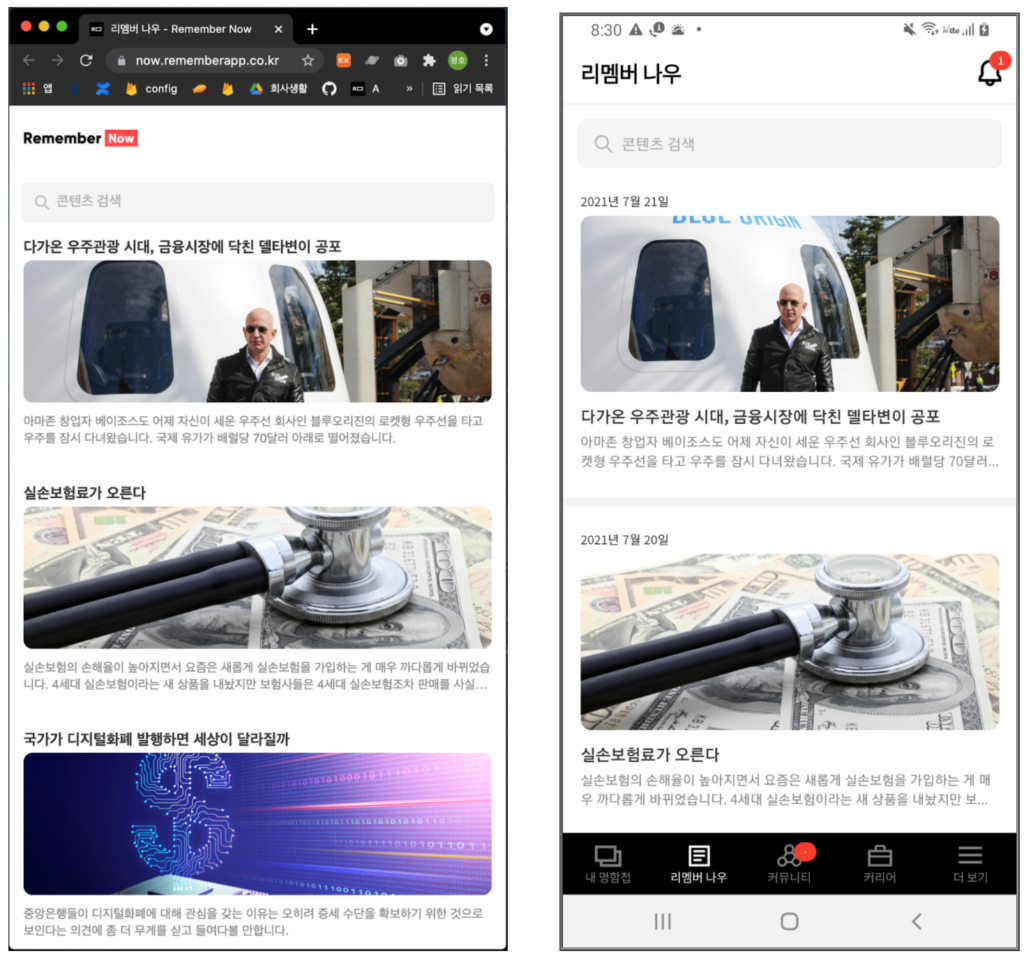Open the 국가가 디지털화폐 발행하면 article headline

pos(156,739)
